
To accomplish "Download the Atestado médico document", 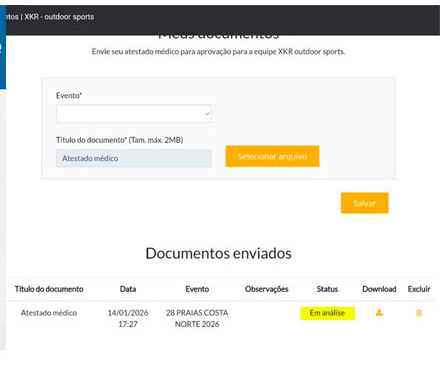I will click(379, 313).
